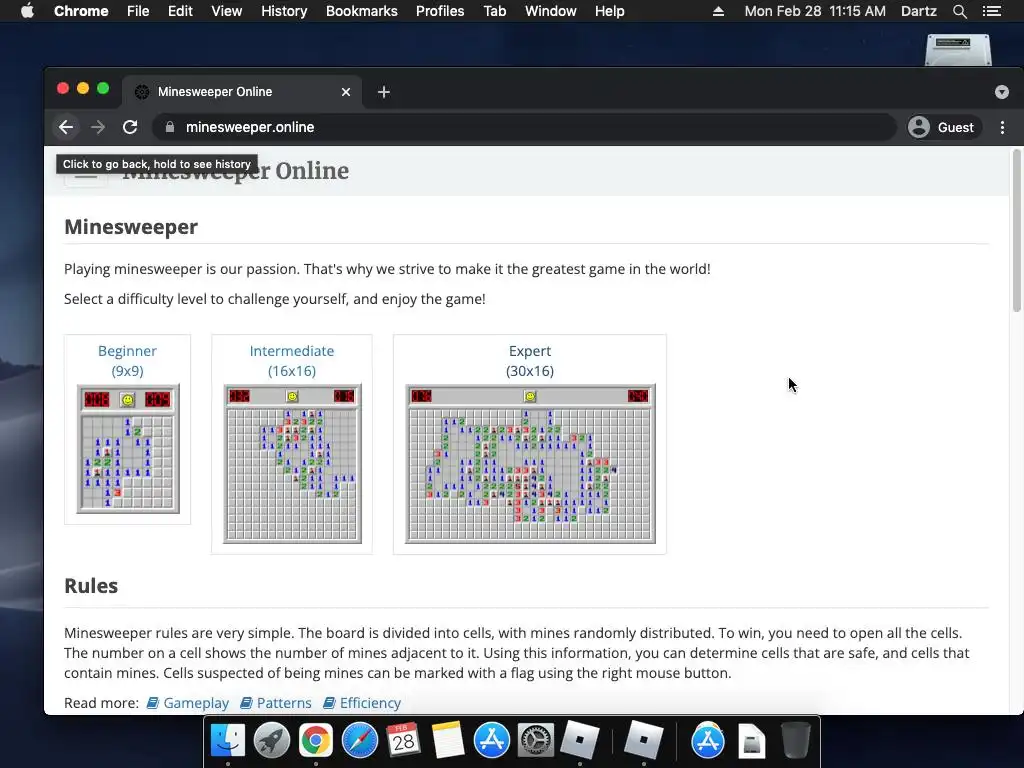This screenshot has height=768, width=1024.
Task: Click the eject icon in menu bar
Action: (x=718, y=11)
